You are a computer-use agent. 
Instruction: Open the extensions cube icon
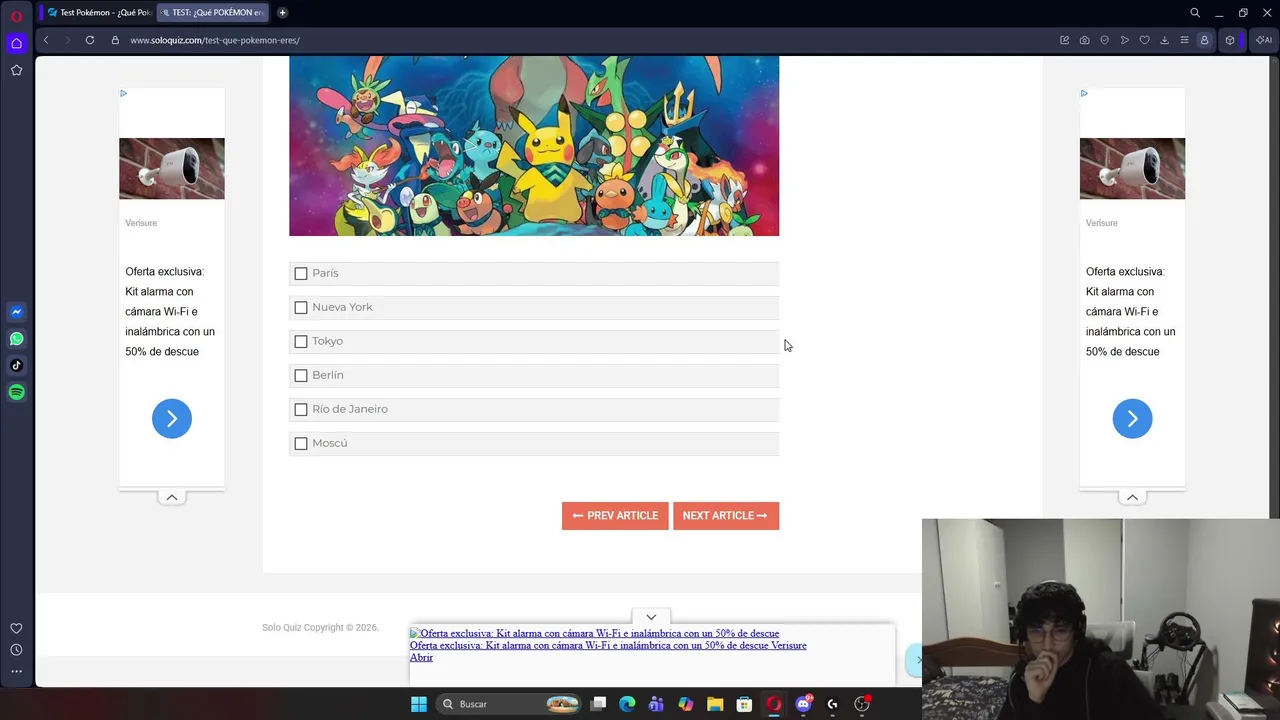click(1230, 40)
